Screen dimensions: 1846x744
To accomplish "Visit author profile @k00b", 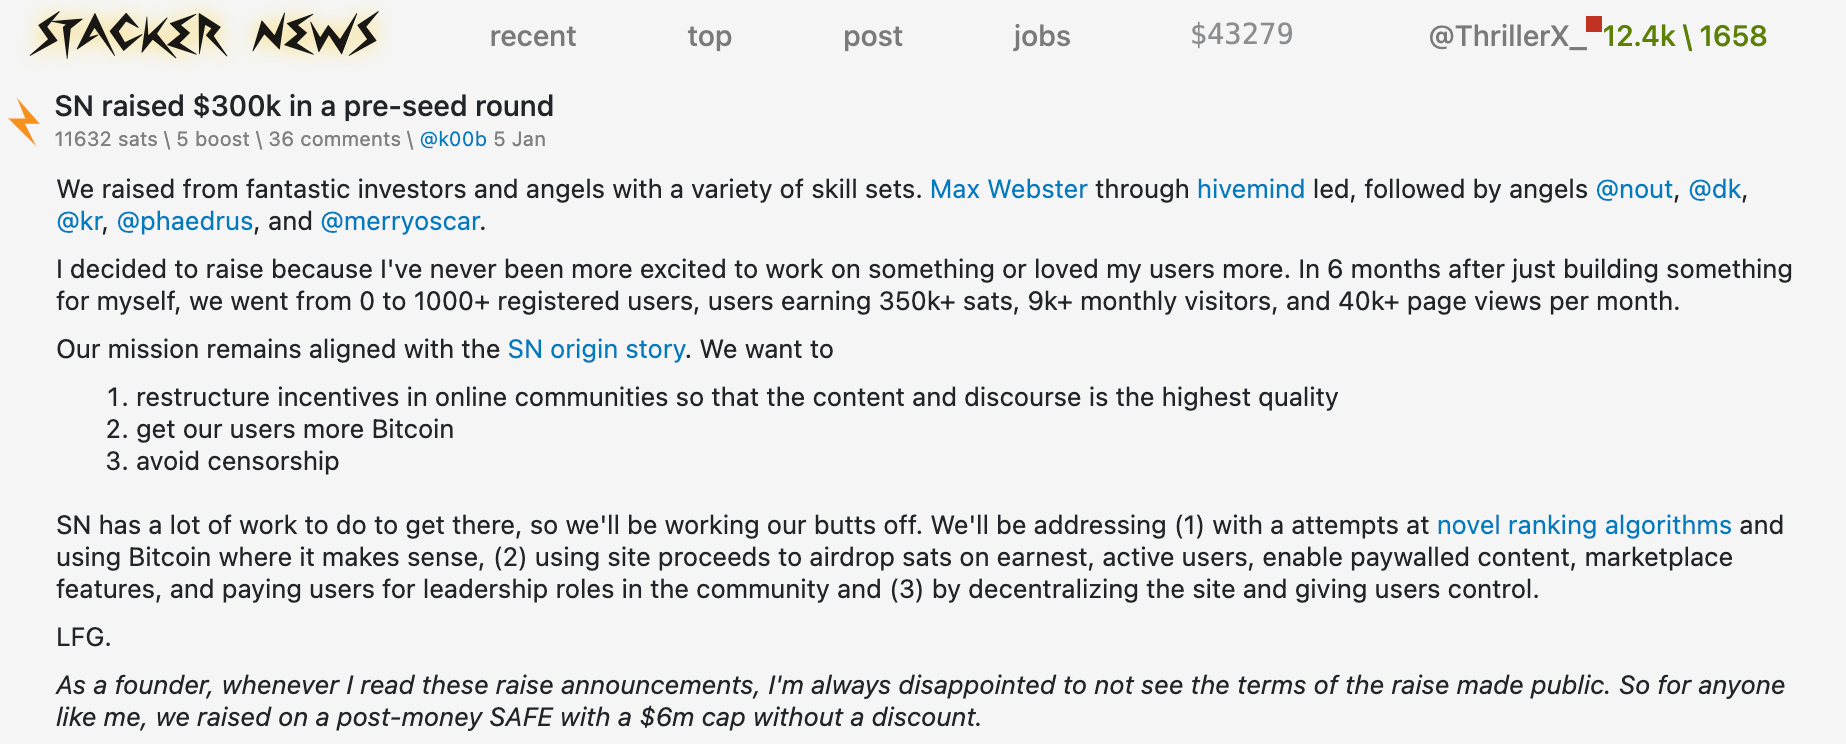I will coord(453,139).
